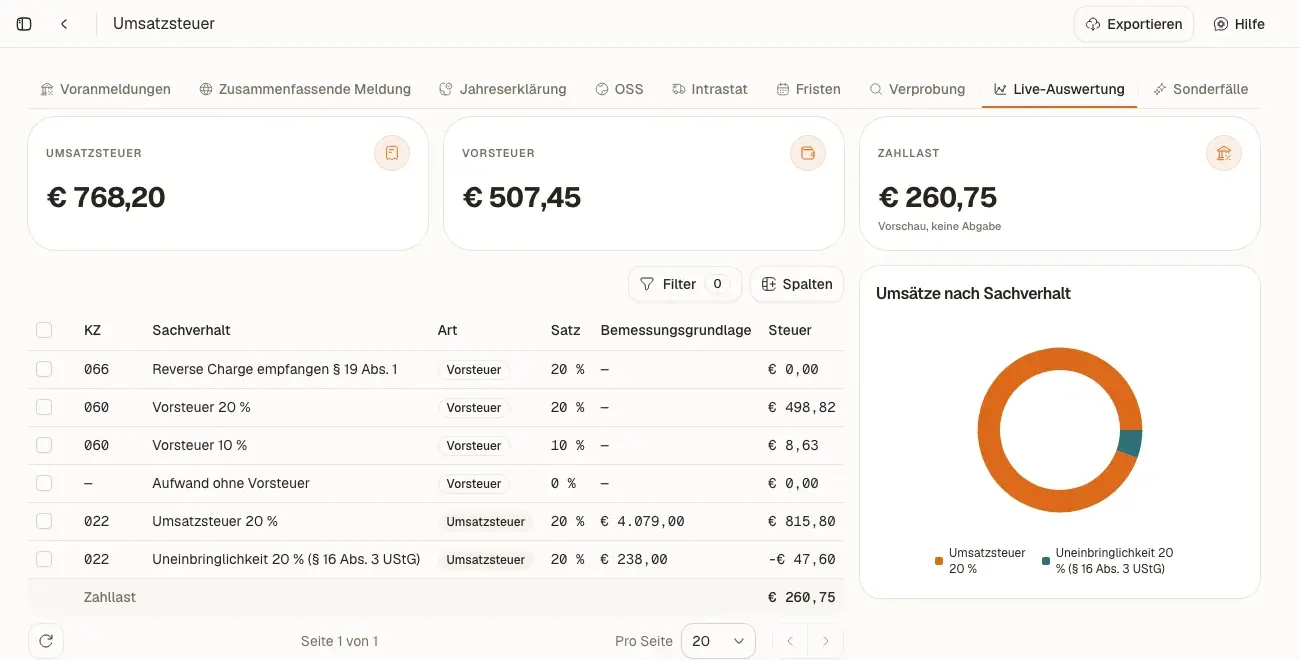Screen dimensions: 1300x660
Task: Click the € 498,82 Steuer value
Action: [x=802, y=407]
